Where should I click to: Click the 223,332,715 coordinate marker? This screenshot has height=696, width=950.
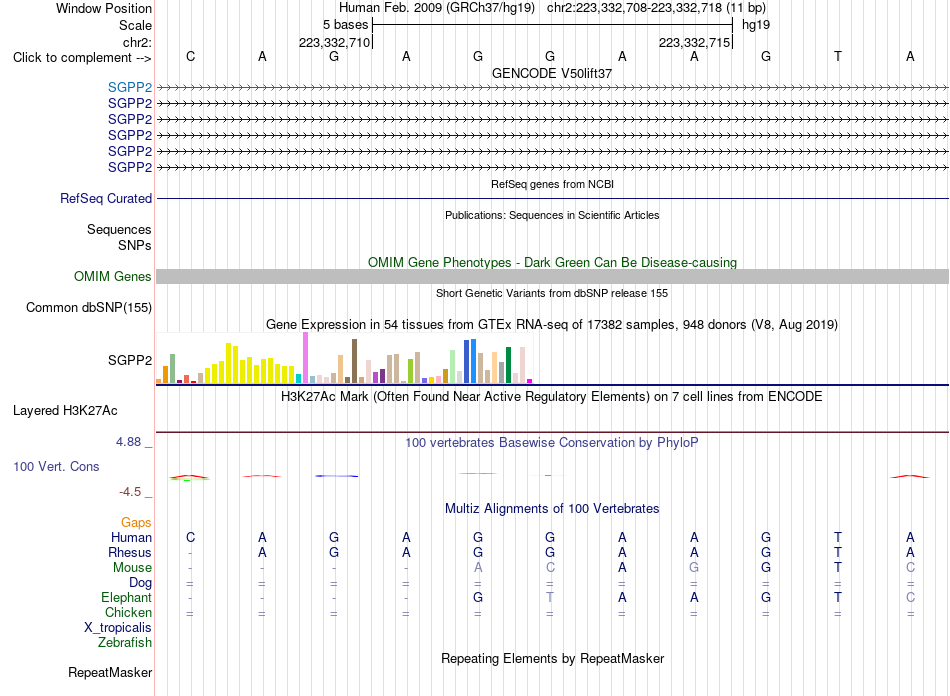694,42
